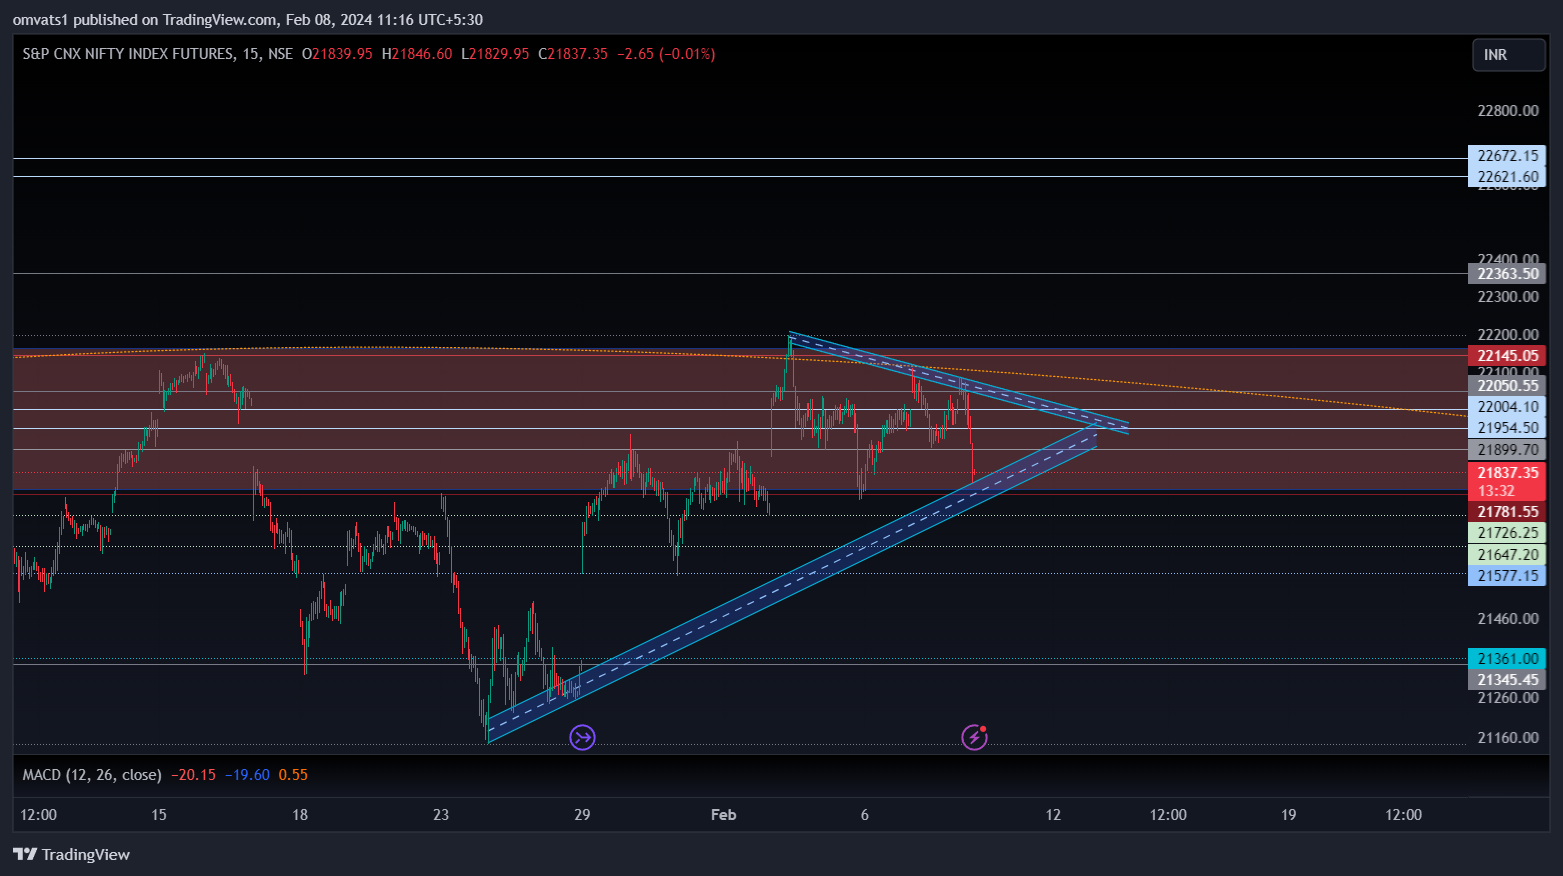
Task: Click the 18 date label on time axis
Action: pyautogui.click(x=300, y=815)
